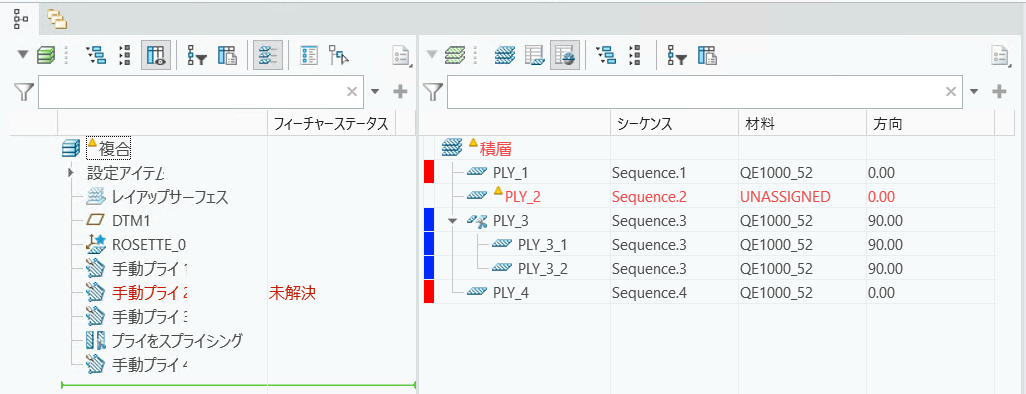Click the Sequence.4 cell for PLY_4
Viewport: 1026px width, 394px height.
(x=649, y=293)
